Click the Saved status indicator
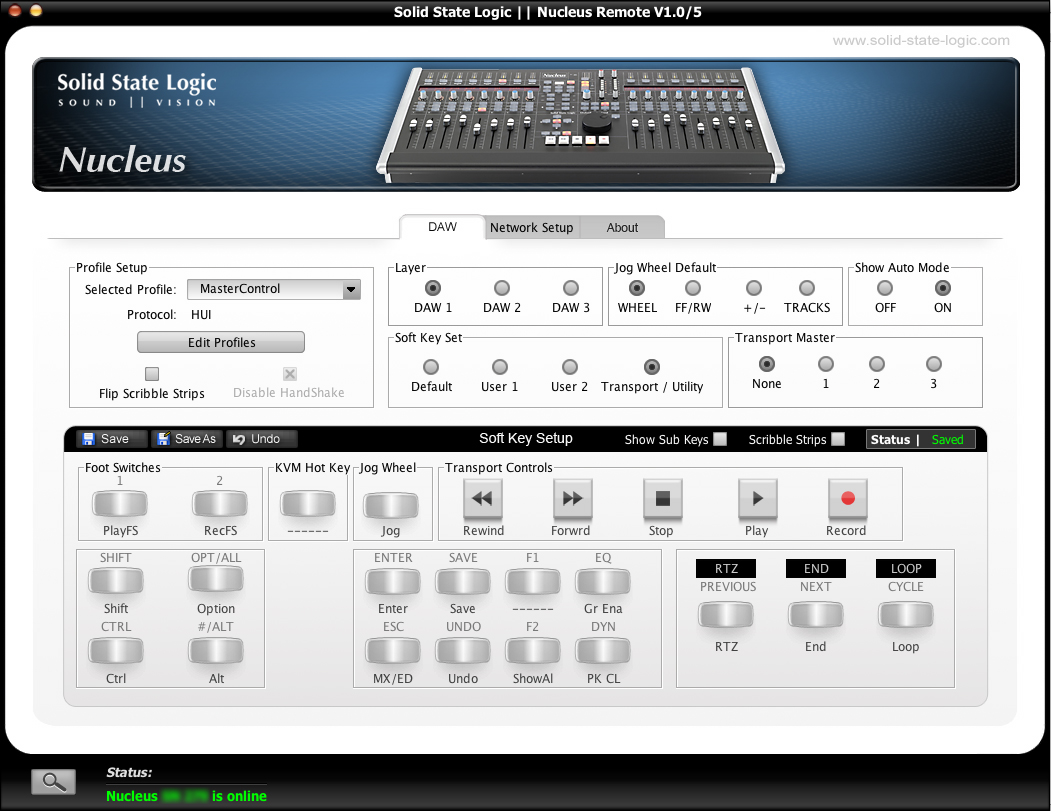 coord(947,440)
